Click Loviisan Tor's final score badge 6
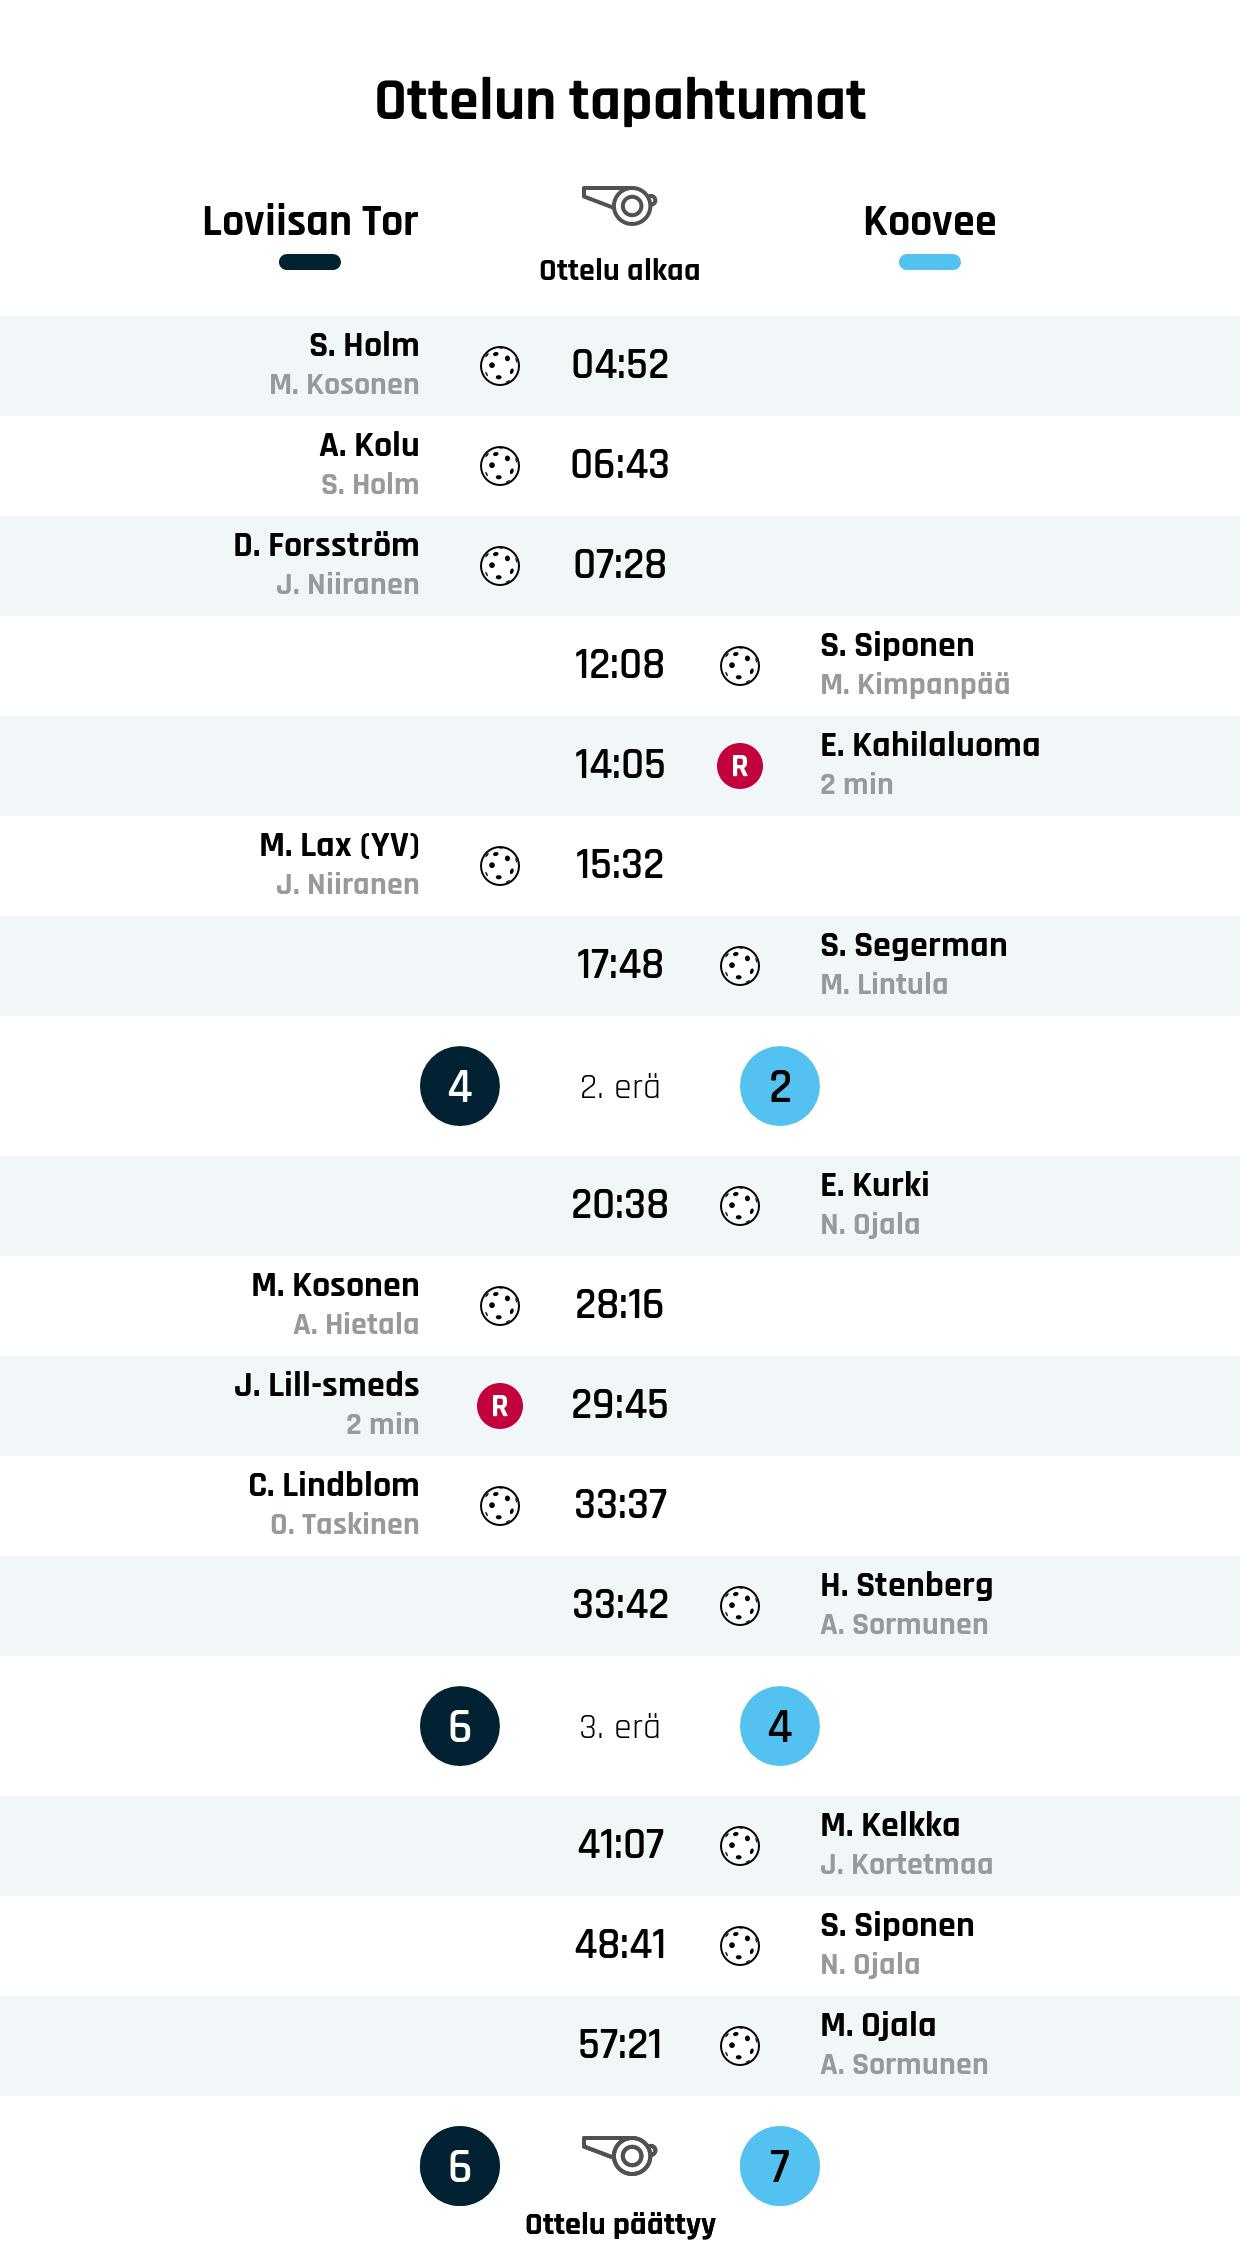 click(x=460, y=2166)
